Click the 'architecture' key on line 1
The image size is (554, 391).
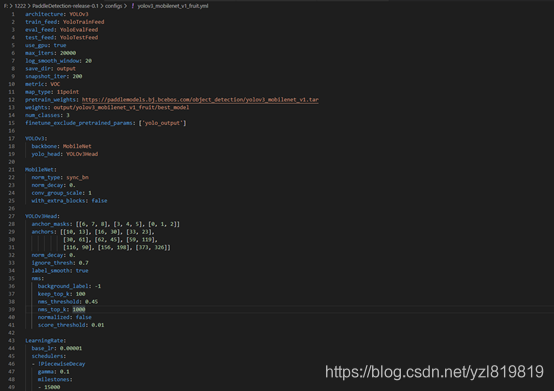pos(44,14)
